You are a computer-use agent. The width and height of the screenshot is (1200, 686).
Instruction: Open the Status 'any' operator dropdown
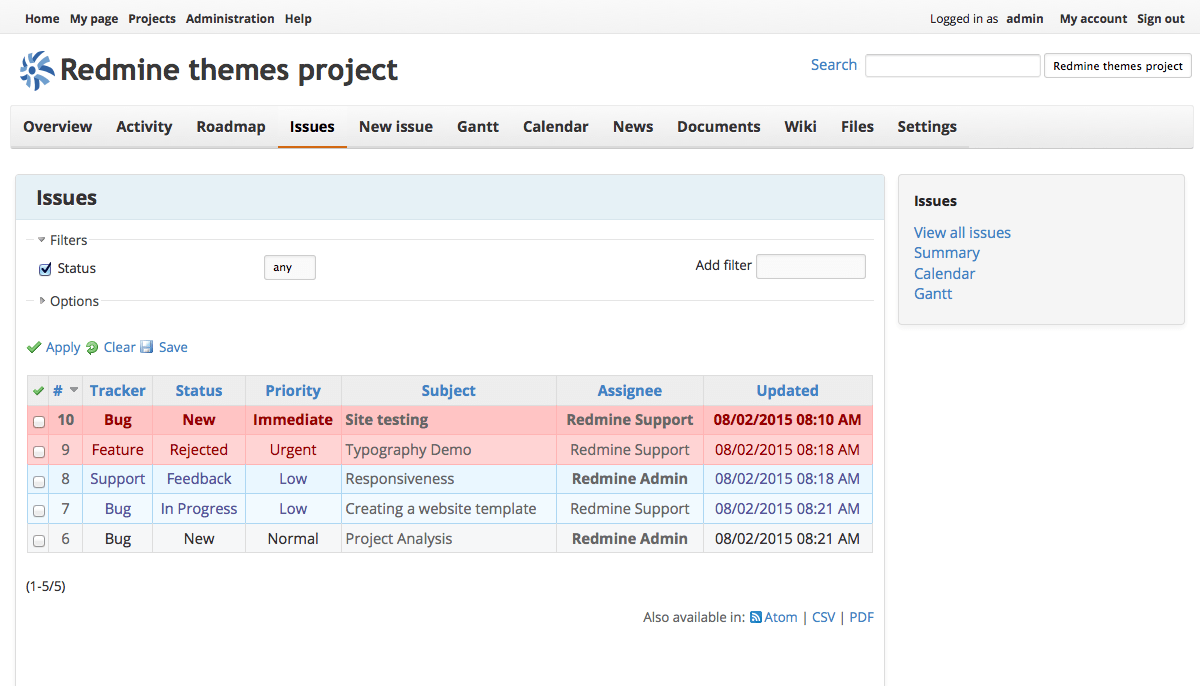(x=290, y=268)
